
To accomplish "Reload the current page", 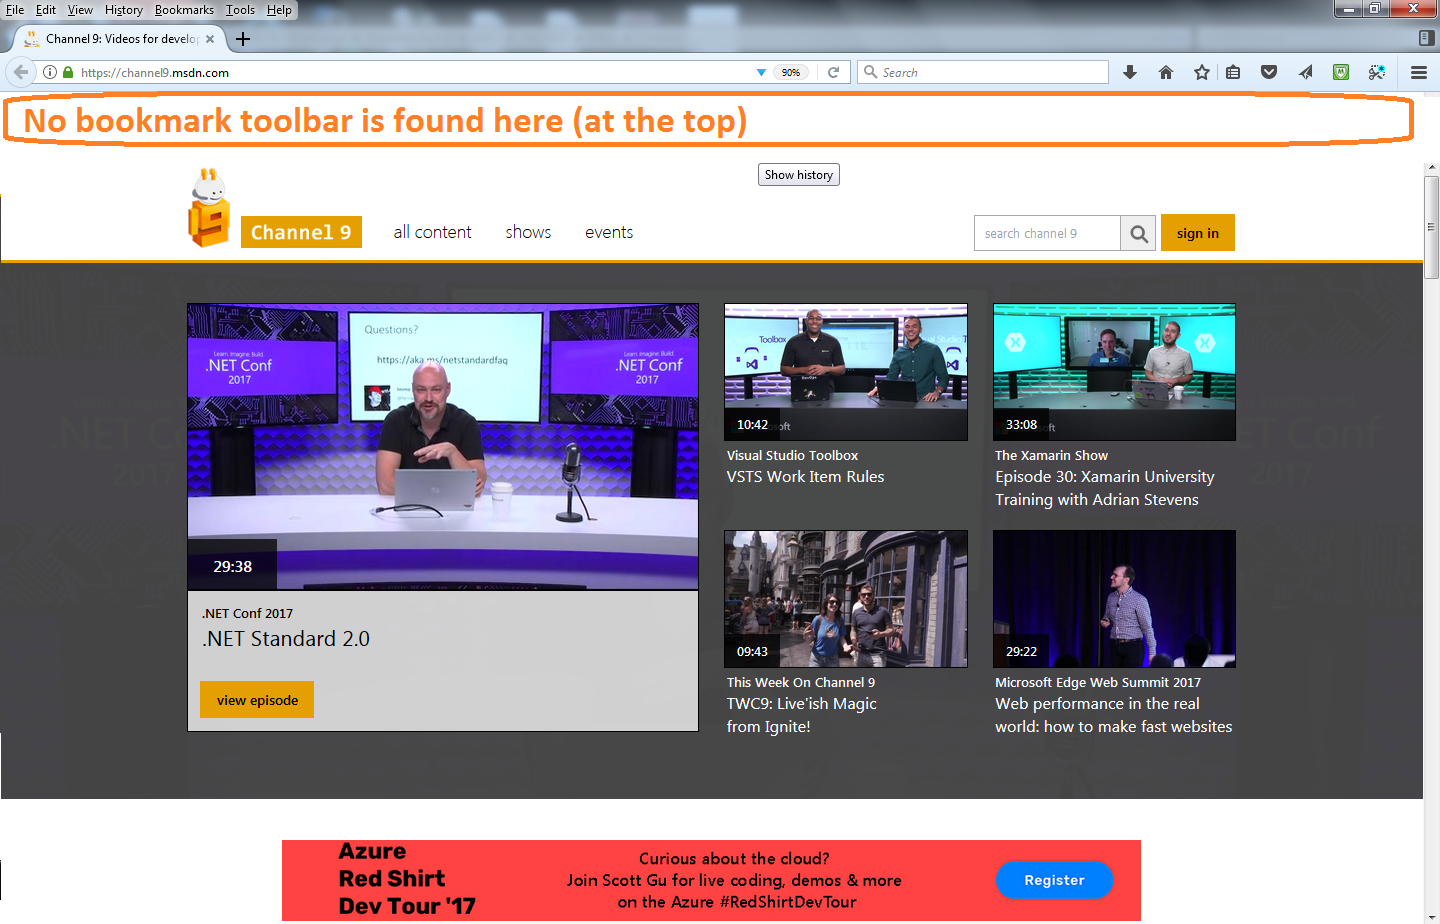I will click(833, 72).
